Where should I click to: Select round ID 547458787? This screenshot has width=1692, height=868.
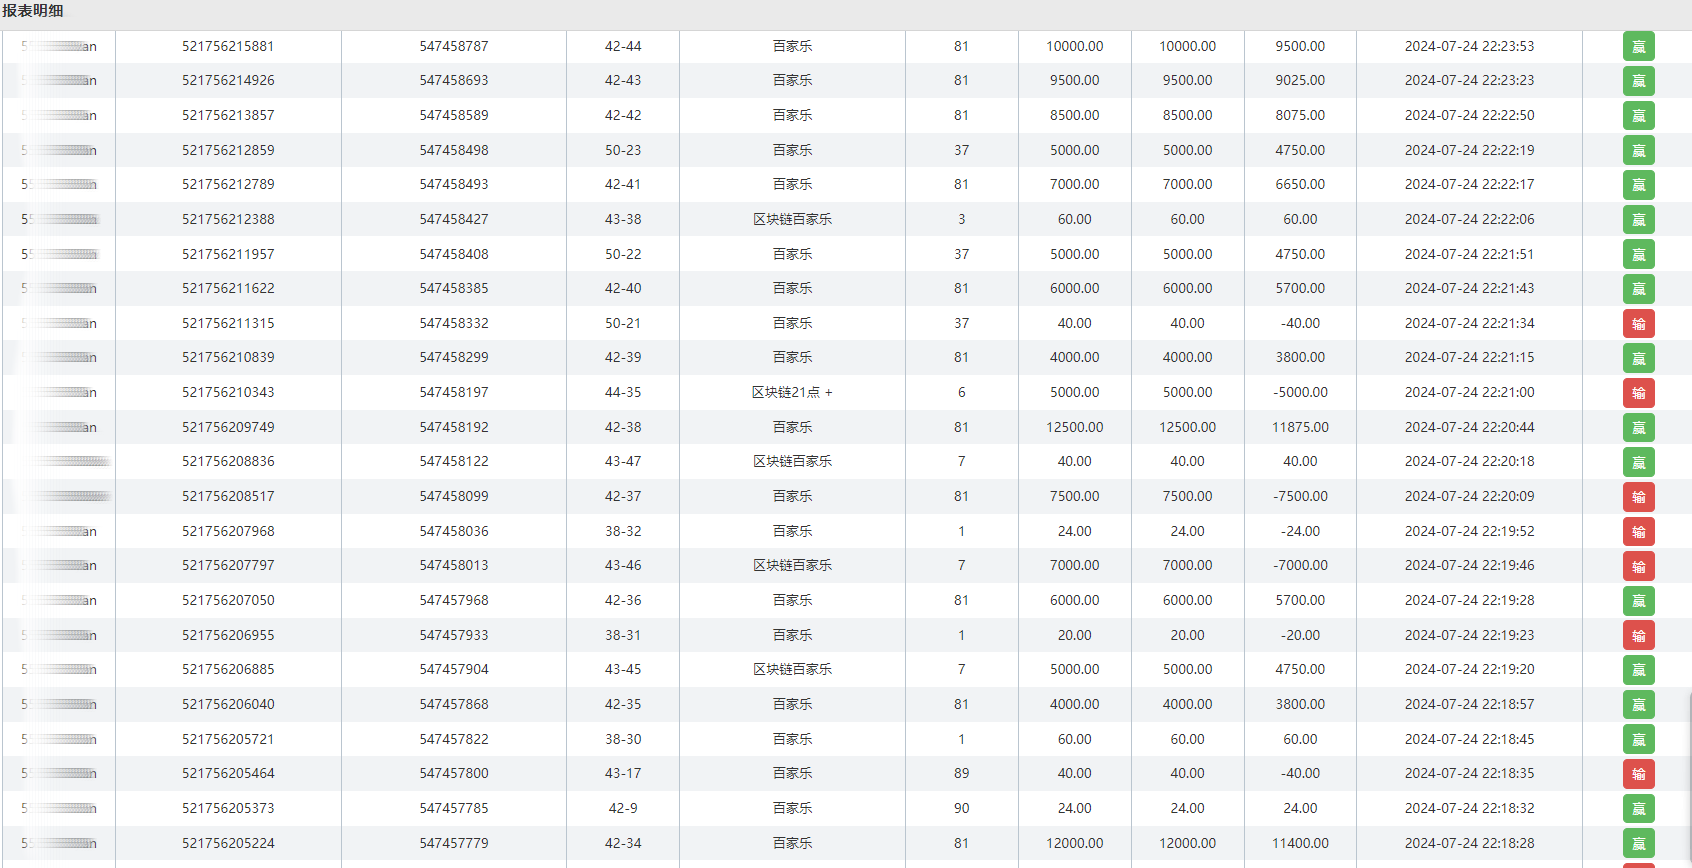point(454,46)
